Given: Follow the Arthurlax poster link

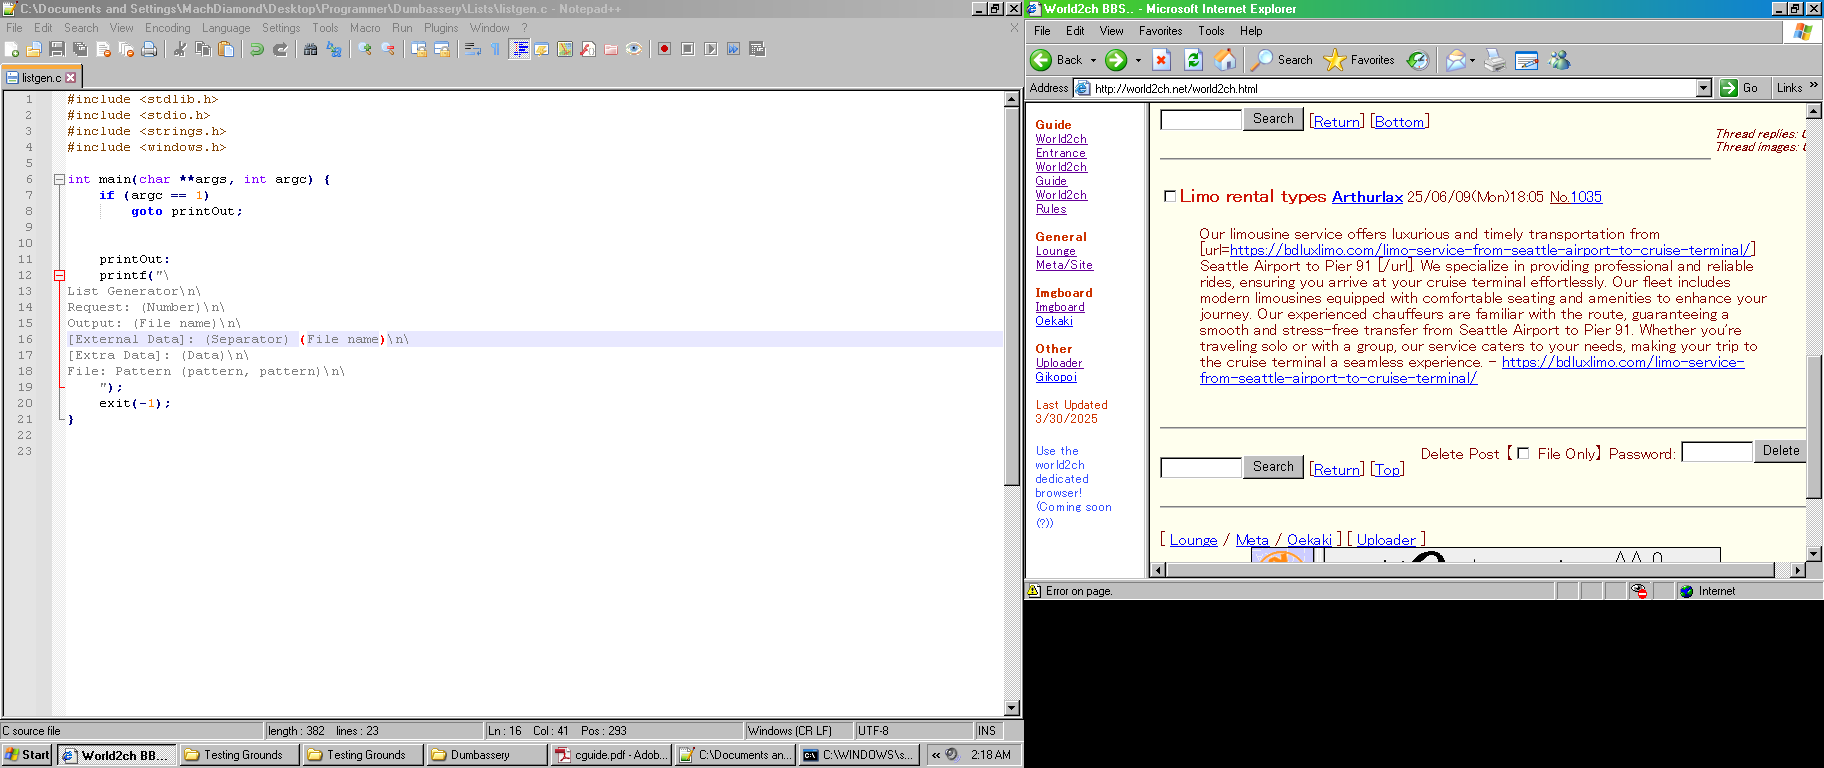Looking at the screenshot, I should [x=1367, y=197].
